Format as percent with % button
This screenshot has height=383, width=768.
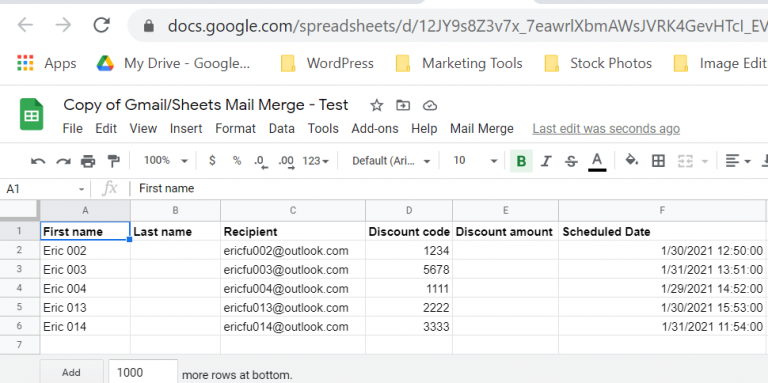237,161
